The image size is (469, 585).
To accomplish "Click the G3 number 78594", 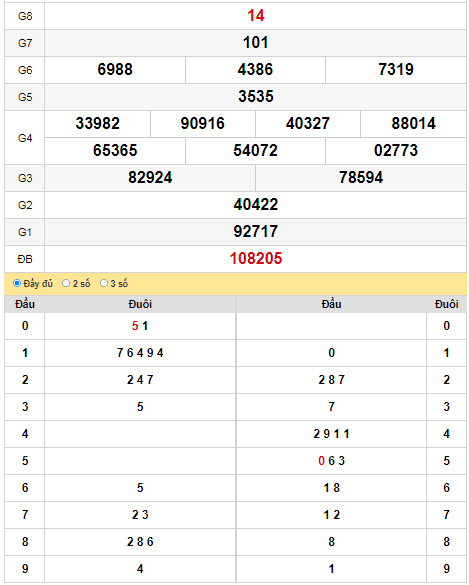I will (361, 177).
